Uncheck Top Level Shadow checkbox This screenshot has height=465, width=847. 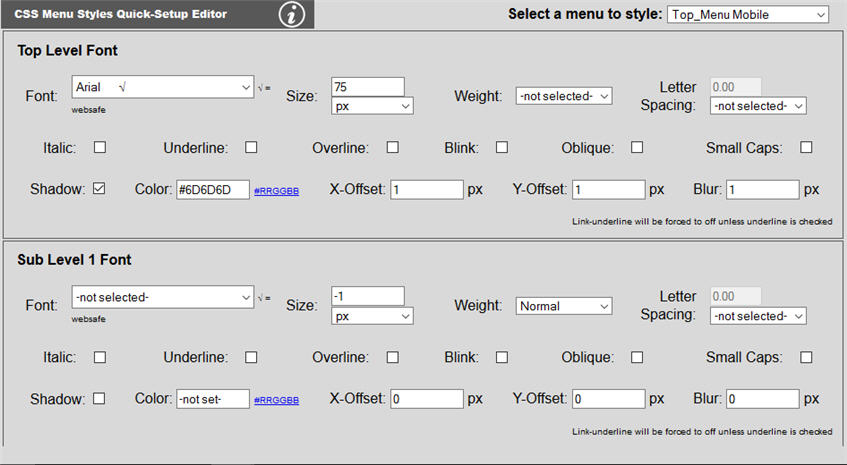pyautogui.click(x=99, y=188)
